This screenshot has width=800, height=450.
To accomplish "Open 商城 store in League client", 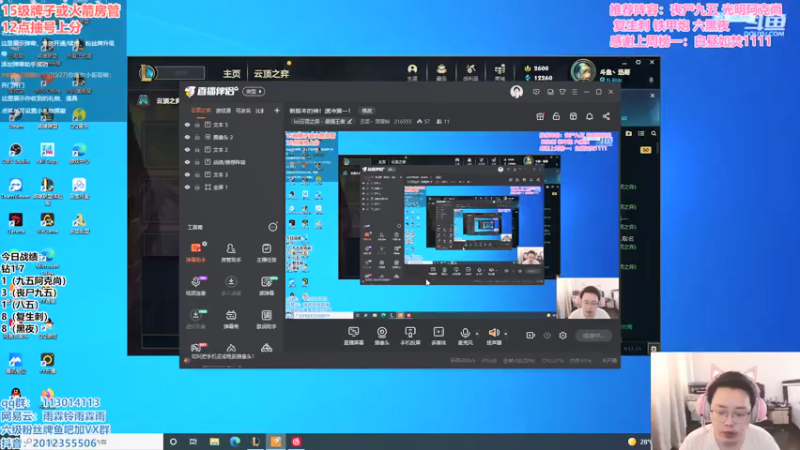I will tap(499, 72).
